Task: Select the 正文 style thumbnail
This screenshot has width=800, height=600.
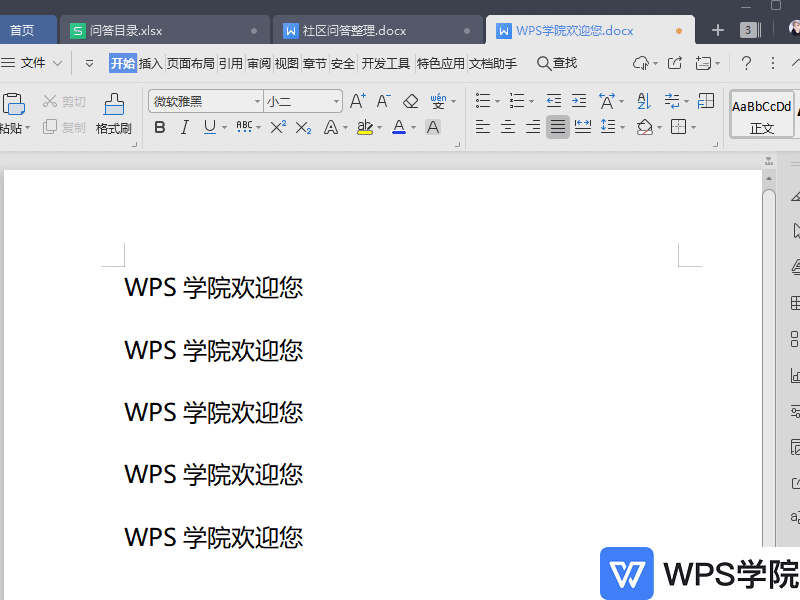Action: [762, 115]
